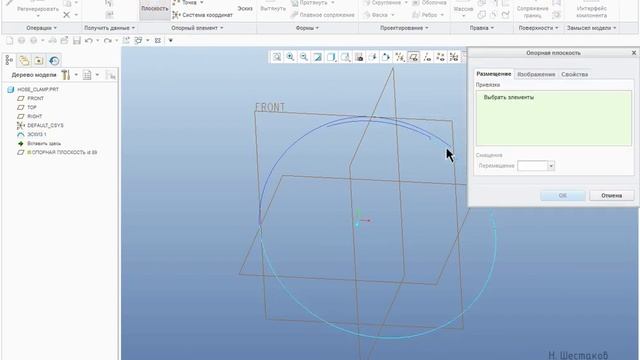640x360 pixels.
Task: Select the RIGHT plane in model tree
Action: click(35, 116)
